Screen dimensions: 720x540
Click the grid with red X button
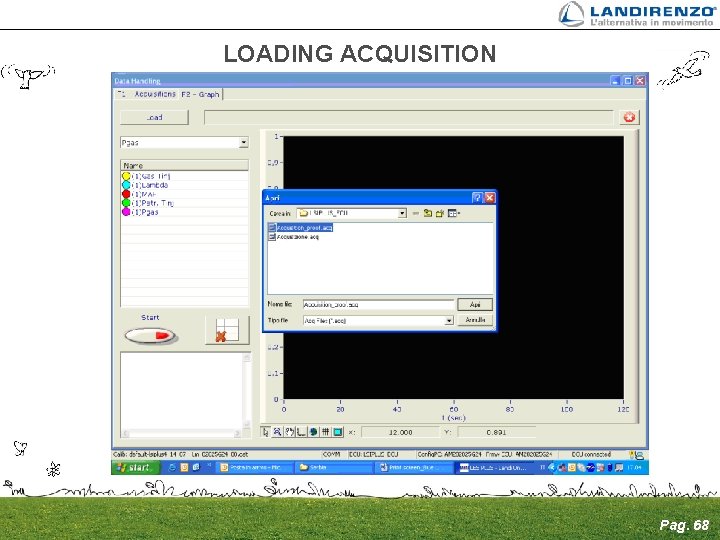point(227,330)
